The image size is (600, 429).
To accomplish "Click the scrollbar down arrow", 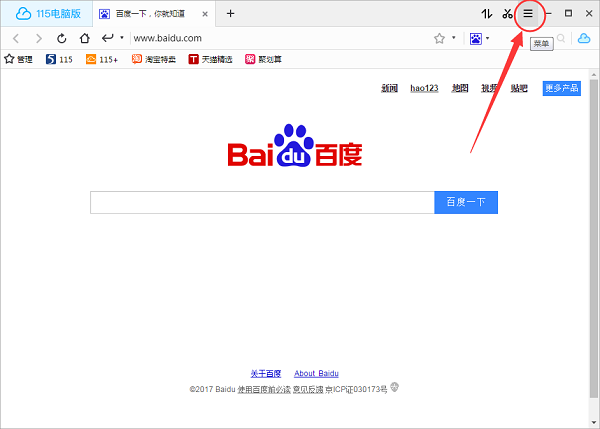I will click(593, 423).
